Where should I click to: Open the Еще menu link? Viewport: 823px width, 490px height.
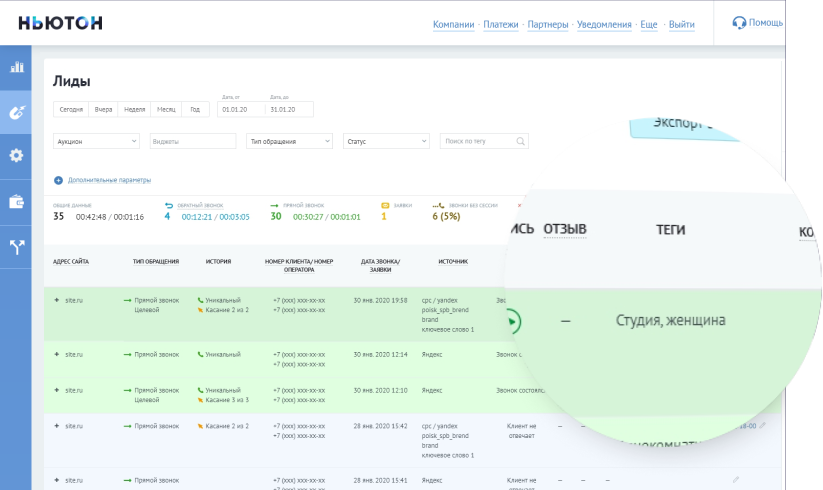pyautogui.click(x=649, y=25)
